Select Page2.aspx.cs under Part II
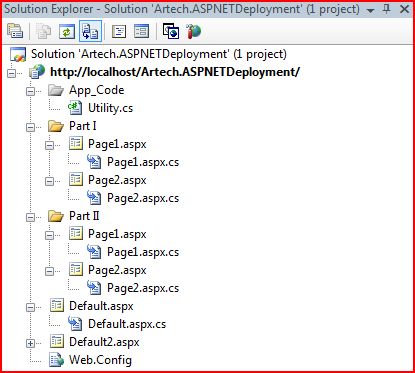 [x=143, y=288]
